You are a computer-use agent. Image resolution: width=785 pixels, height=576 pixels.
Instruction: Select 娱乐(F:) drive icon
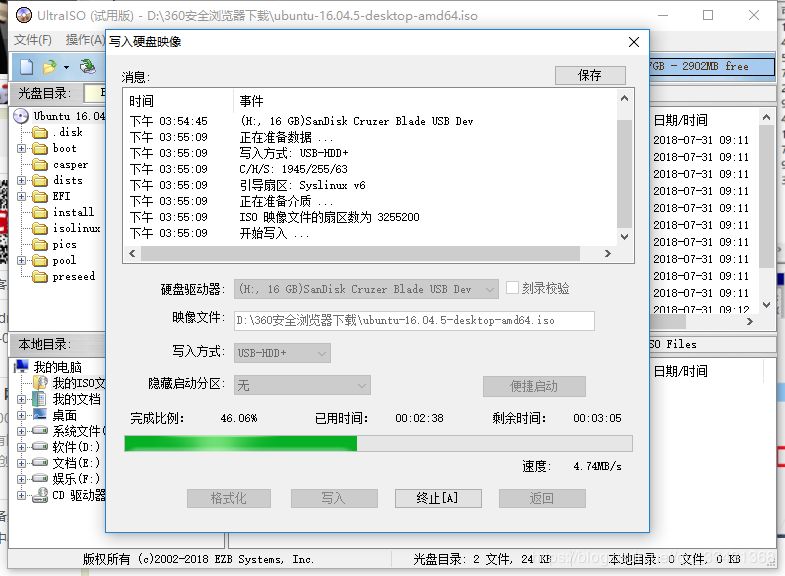[x=40, y=478]
